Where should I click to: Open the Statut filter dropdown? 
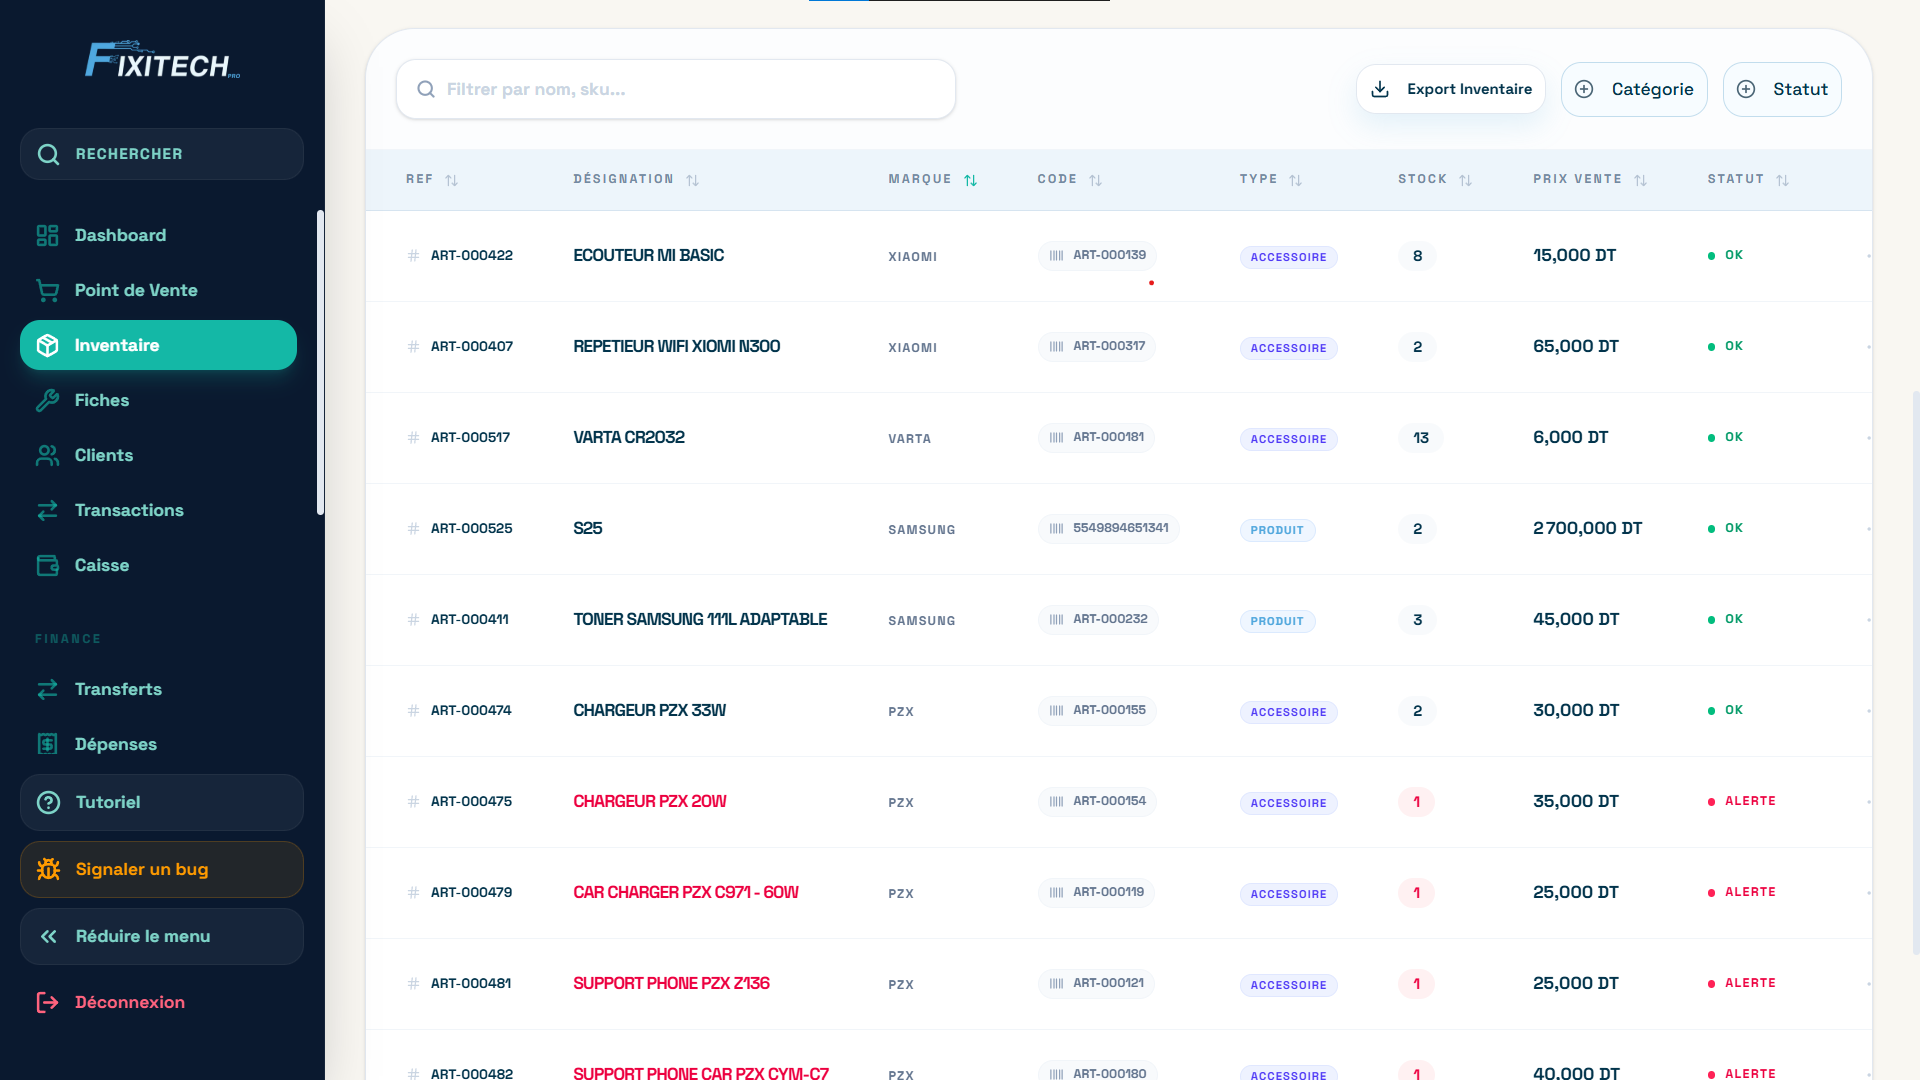(x=1782, y=89)
